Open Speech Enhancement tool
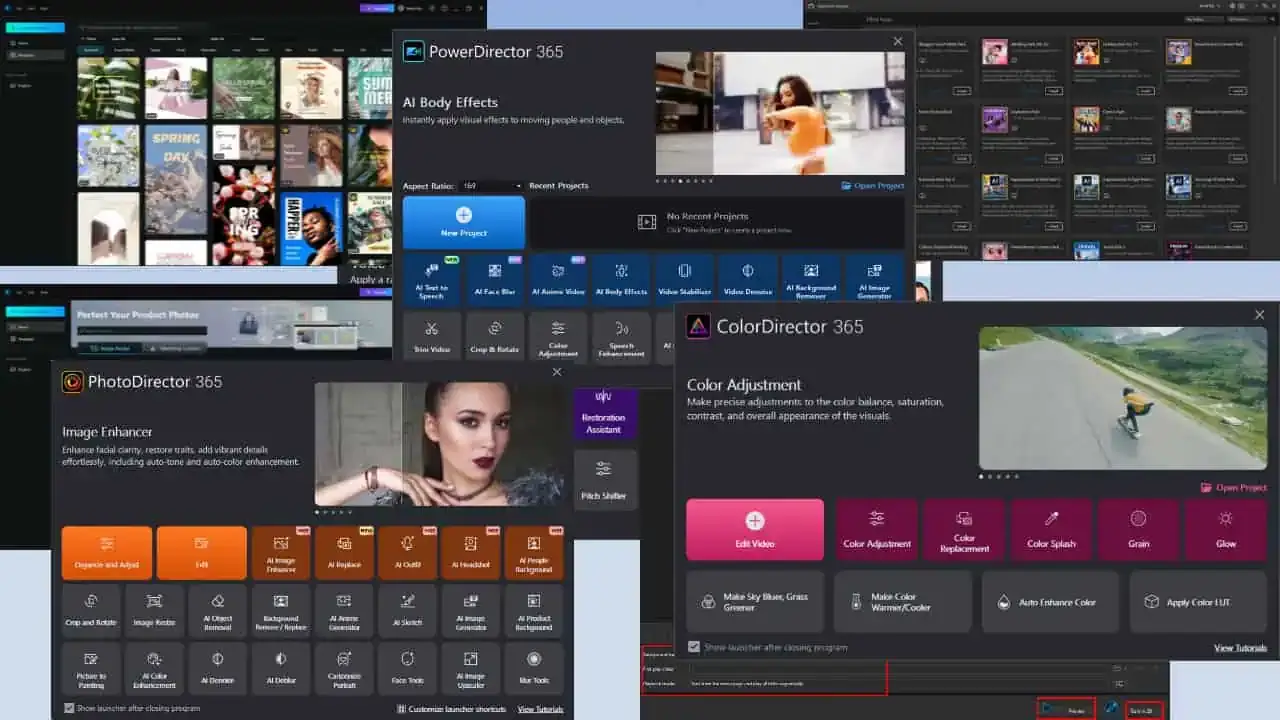Screen dimensions: 1280x720 (621, 337)
